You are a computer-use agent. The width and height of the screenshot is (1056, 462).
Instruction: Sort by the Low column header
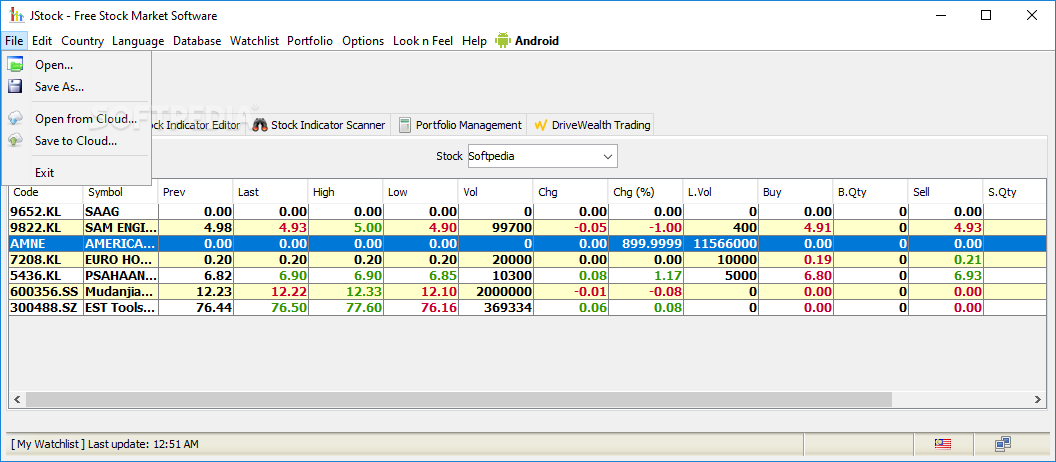[420, 192]
